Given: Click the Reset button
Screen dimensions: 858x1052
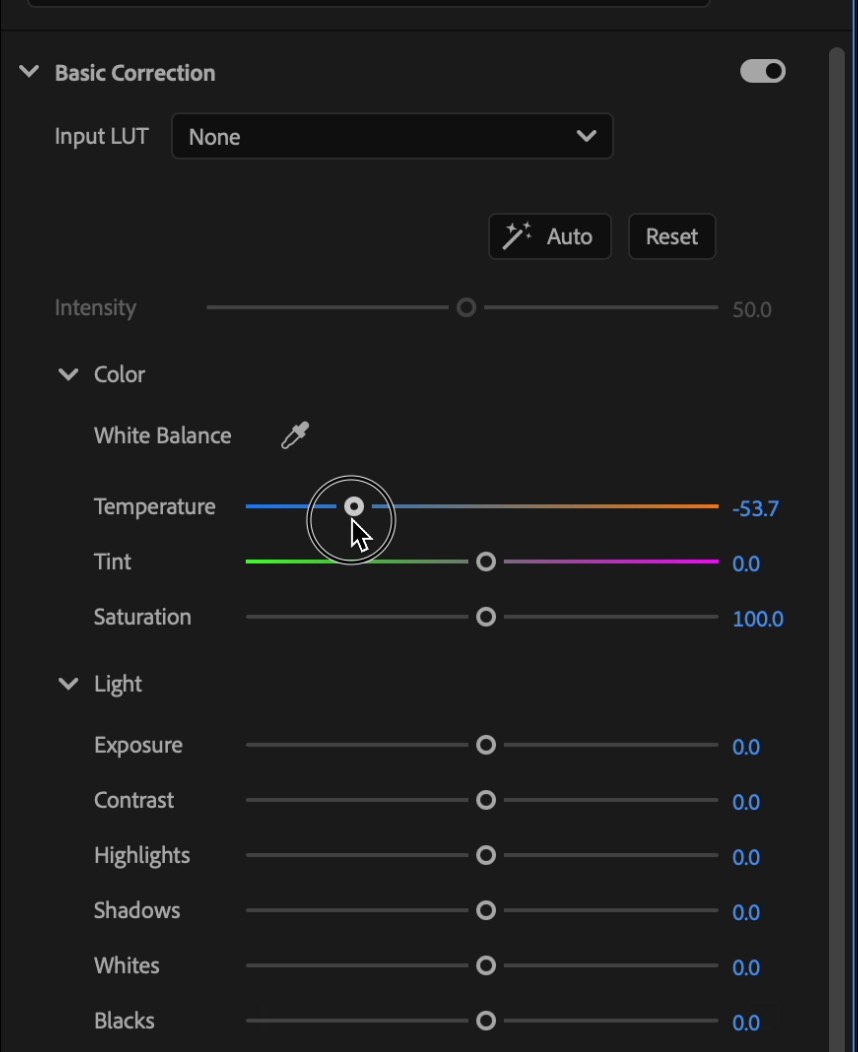Looking at the screenshot, I should pos(672,236).
